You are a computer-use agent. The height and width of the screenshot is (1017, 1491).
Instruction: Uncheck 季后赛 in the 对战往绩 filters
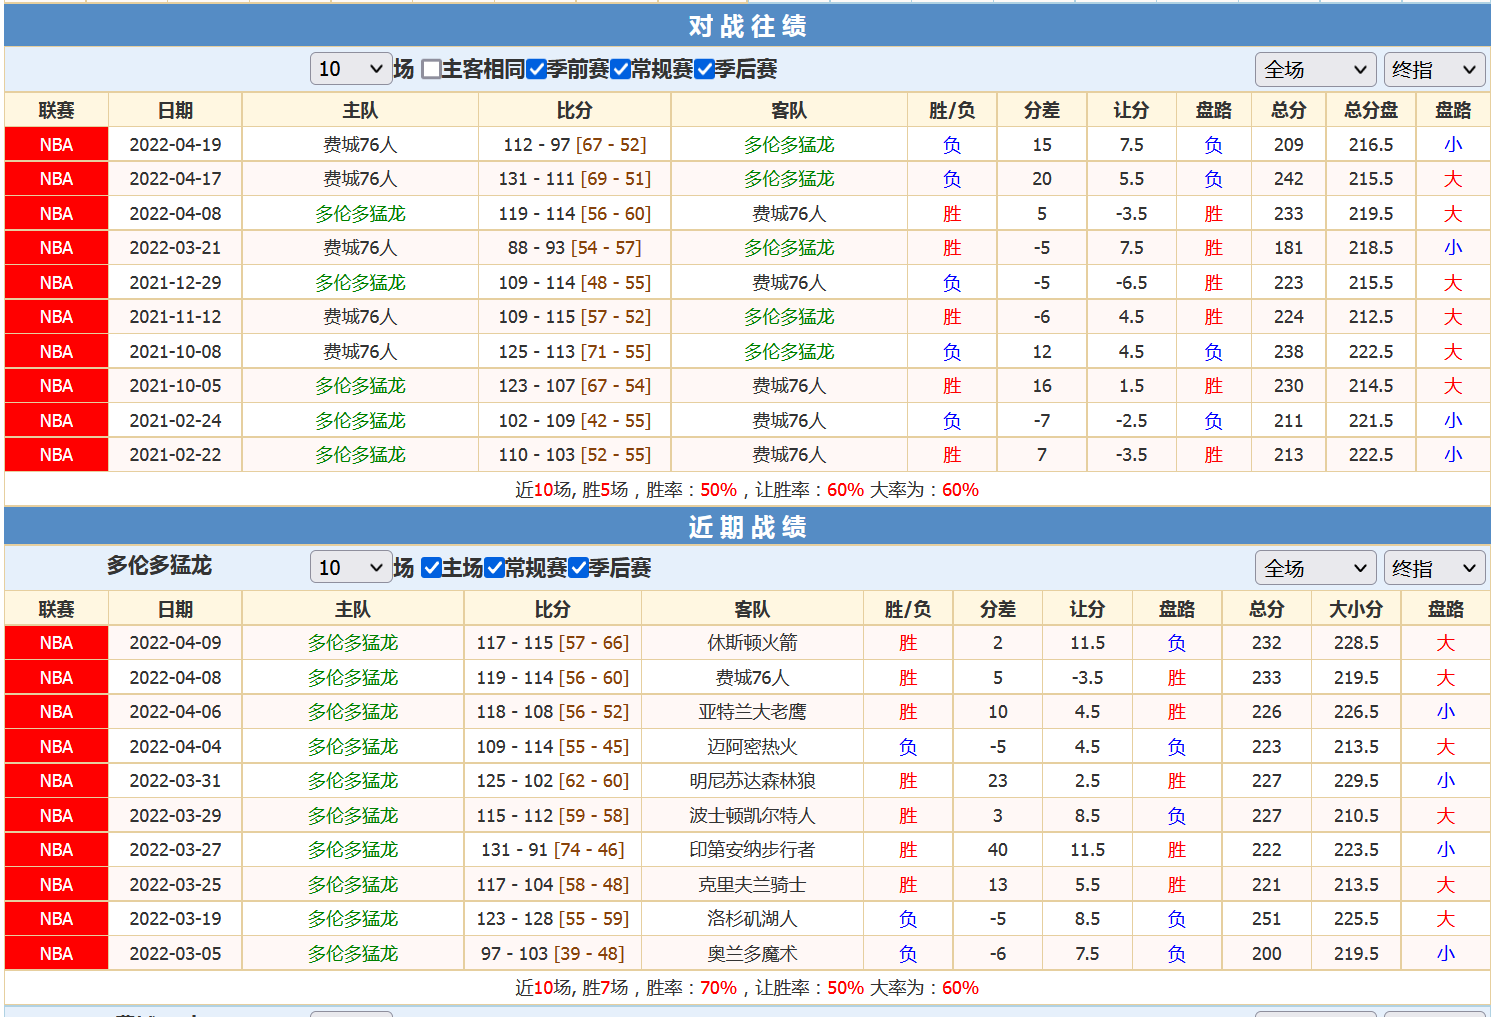coord(704,69)
